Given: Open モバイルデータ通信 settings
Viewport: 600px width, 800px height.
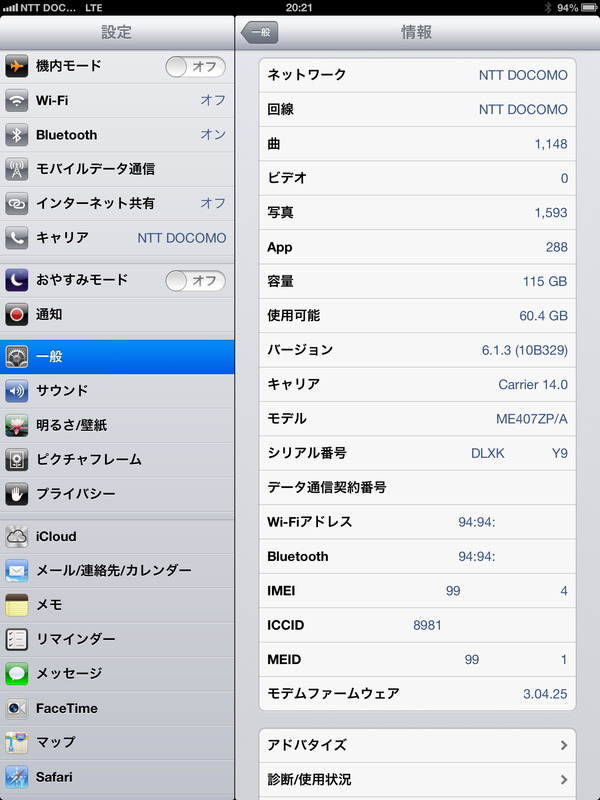Looking at the screenshot, I should pyautogui.click(x=117, y=169).
